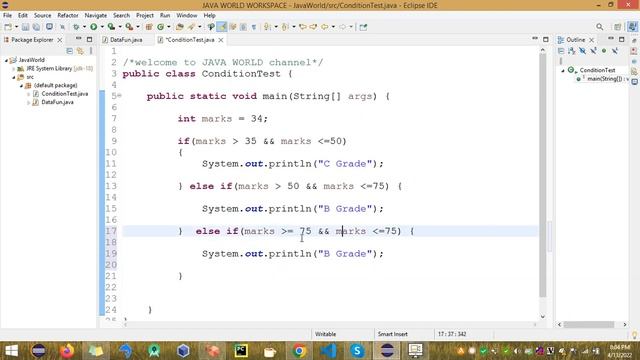Collapse the (default package) node
Image resolution: width=640 pixels, height=360 pixels.
(21, 86)
